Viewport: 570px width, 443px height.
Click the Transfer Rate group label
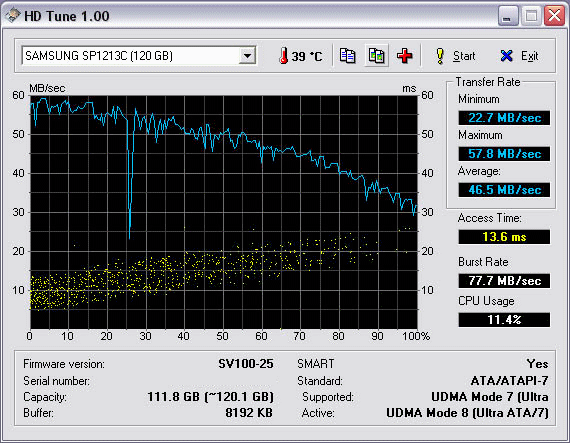click(488, 82)
